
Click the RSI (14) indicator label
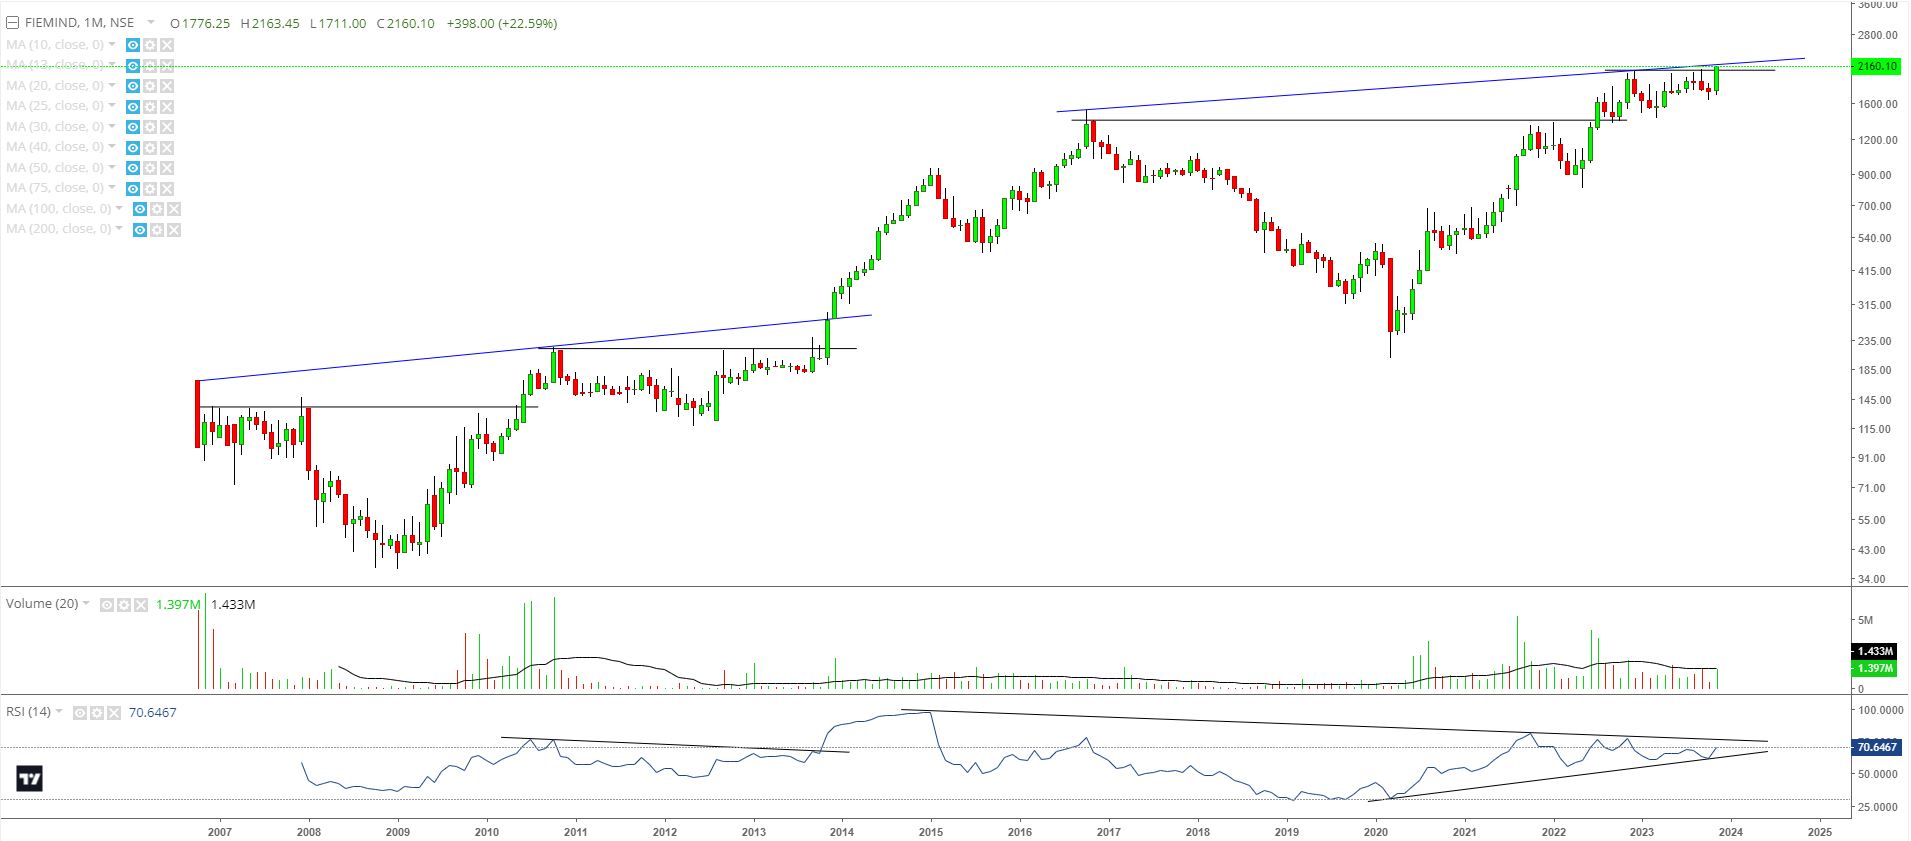pyautogui.click(x=28, y=712)
